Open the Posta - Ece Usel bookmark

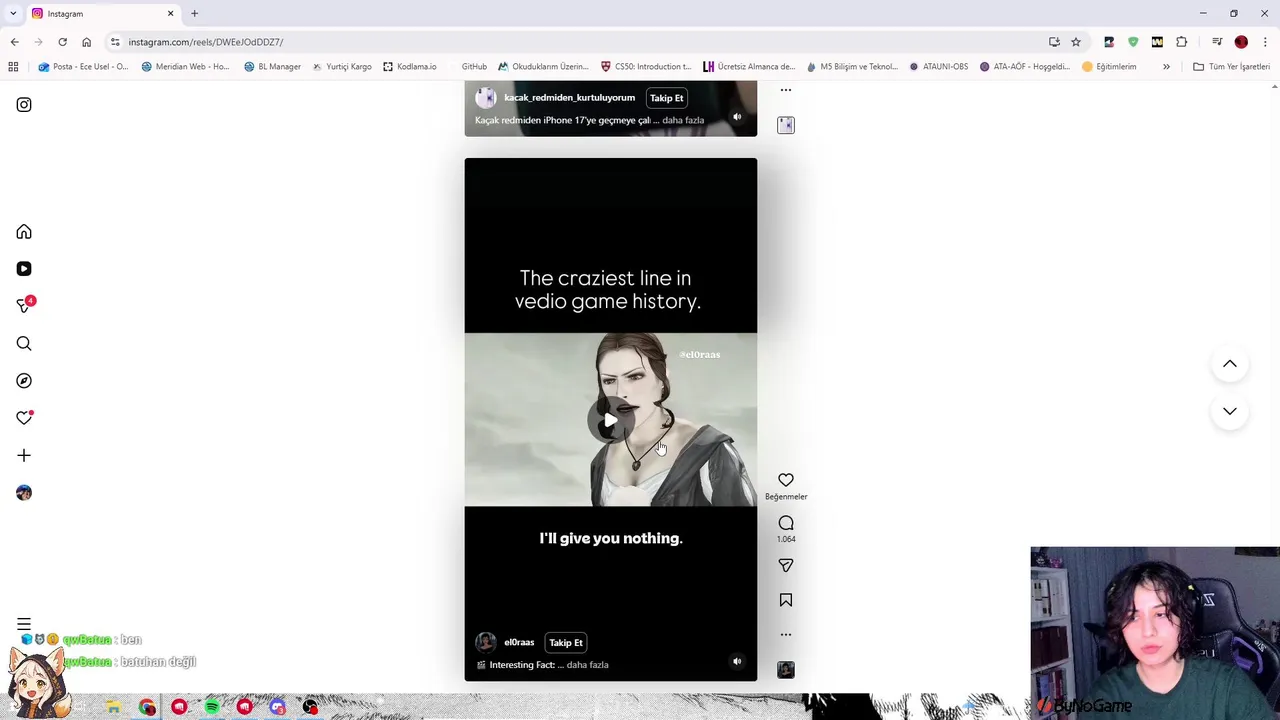click(83, 67)
